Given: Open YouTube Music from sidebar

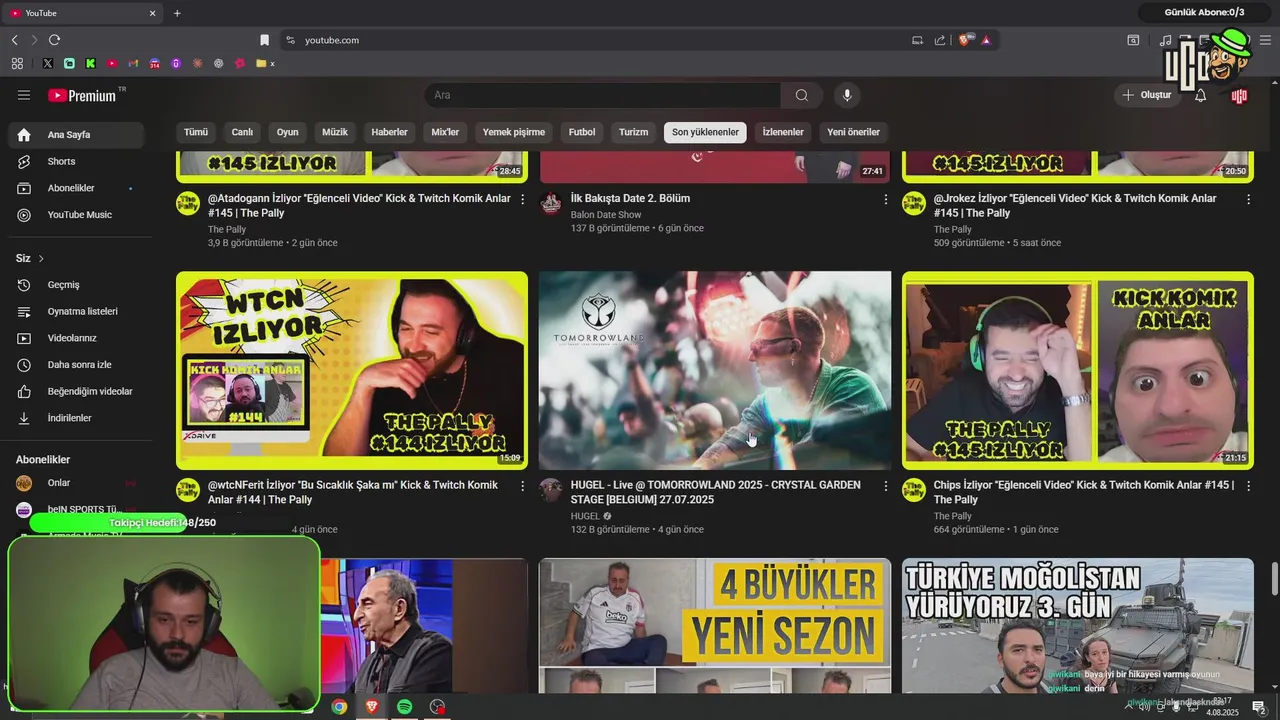Looking at the screenshot, I should tap(76, 215).
